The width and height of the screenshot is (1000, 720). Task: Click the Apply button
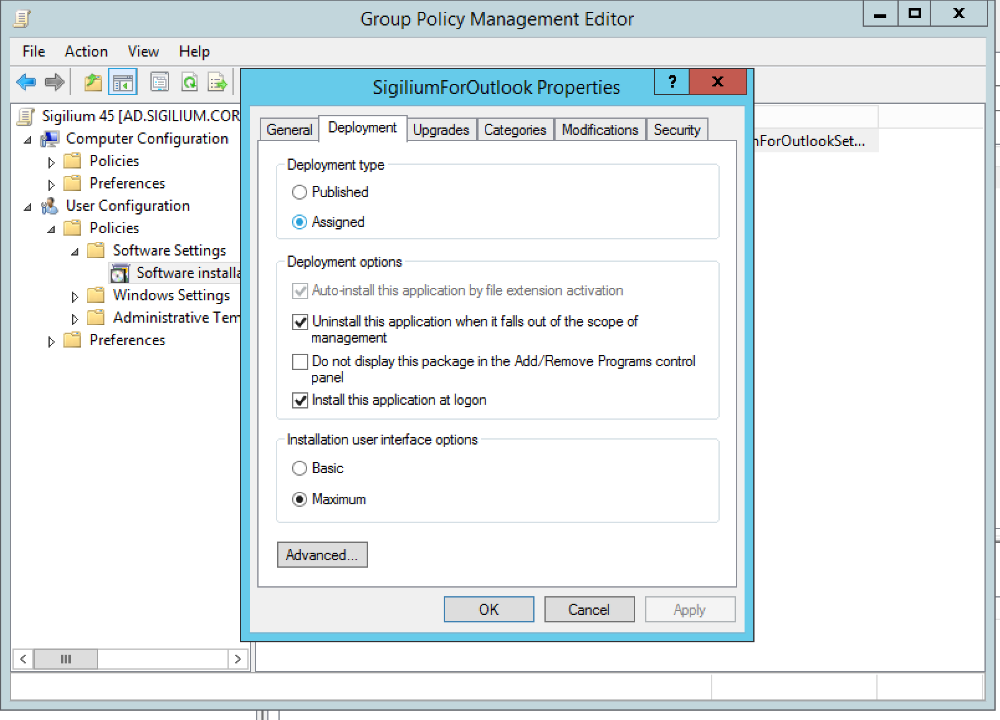[x=689, y=610]
